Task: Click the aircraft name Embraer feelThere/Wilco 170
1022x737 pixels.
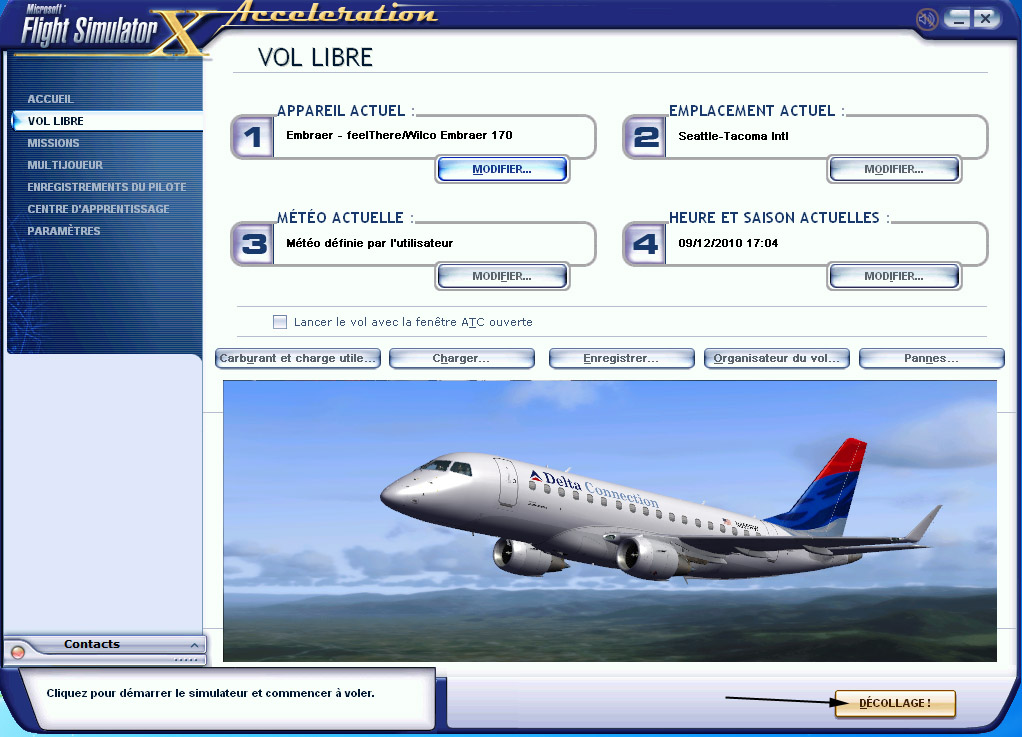Action: point(399,136)
